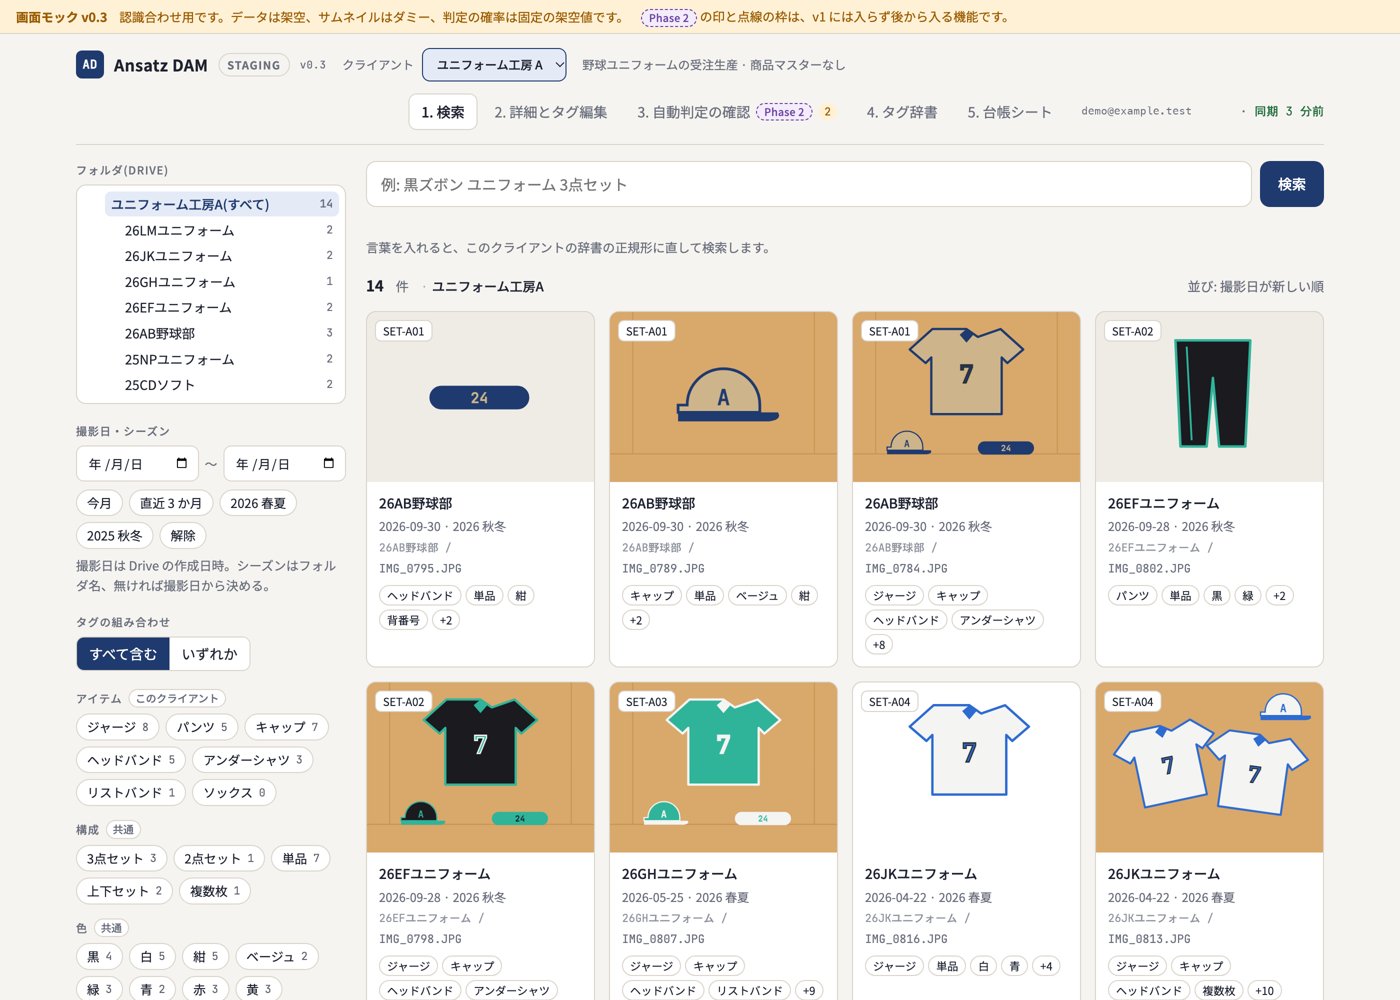Set tag combination to すべて含む
Screen dimensions: 1400x1000
click(x=123, y=654)
